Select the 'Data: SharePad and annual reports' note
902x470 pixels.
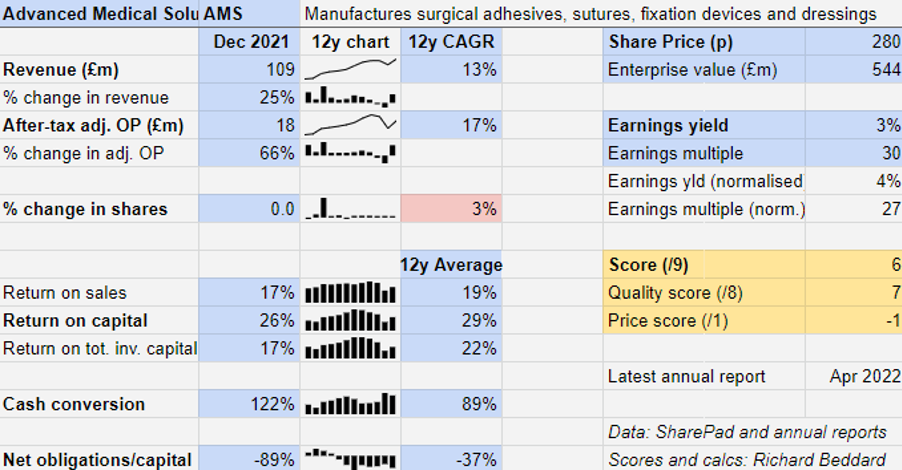(x=747, y=432)
